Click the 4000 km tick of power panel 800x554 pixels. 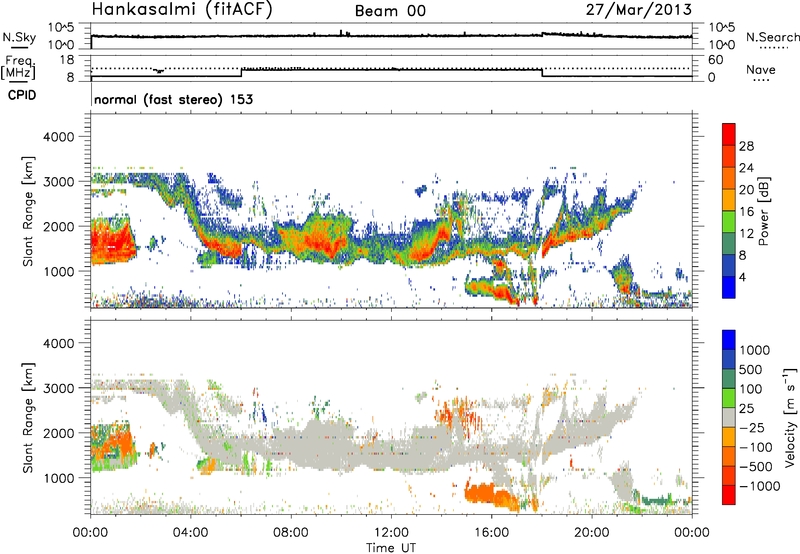(58, 137)
